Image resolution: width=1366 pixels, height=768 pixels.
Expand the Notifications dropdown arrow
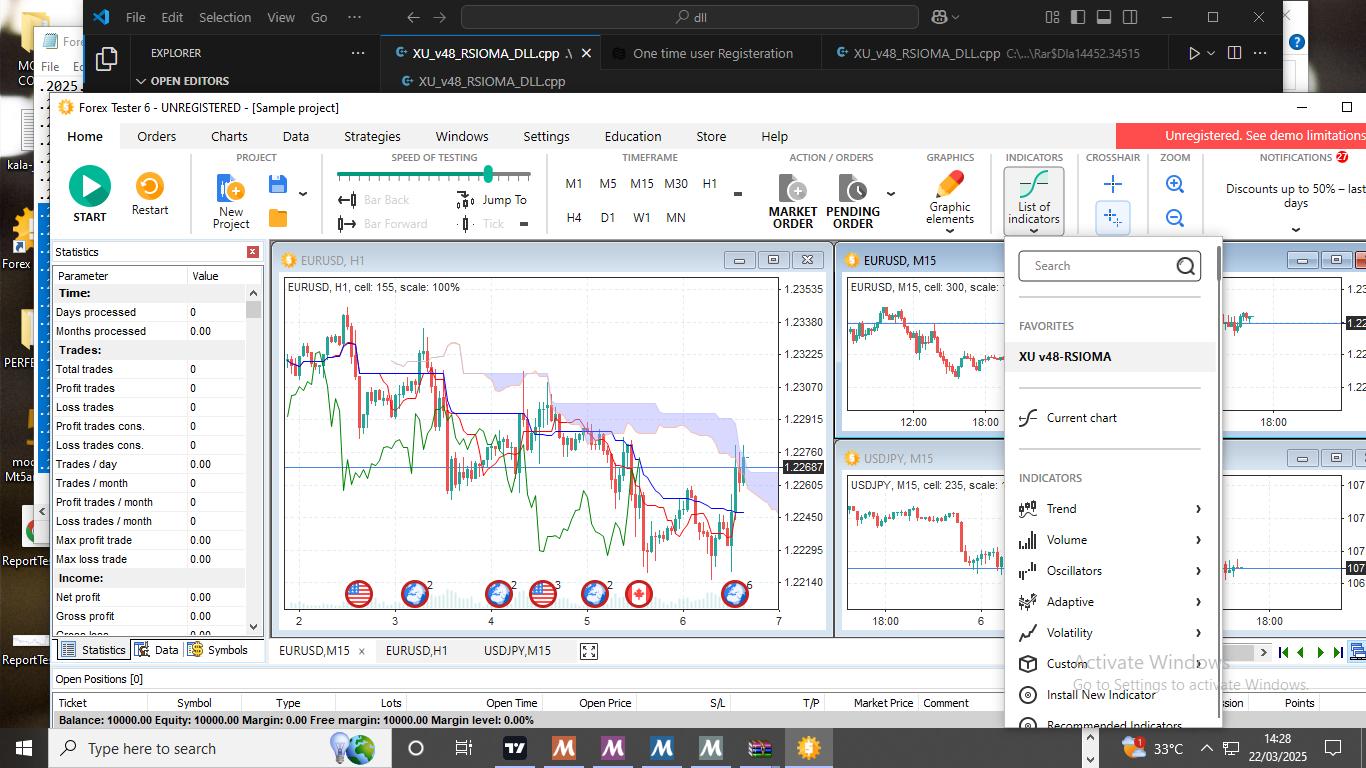coord(1296,229)
